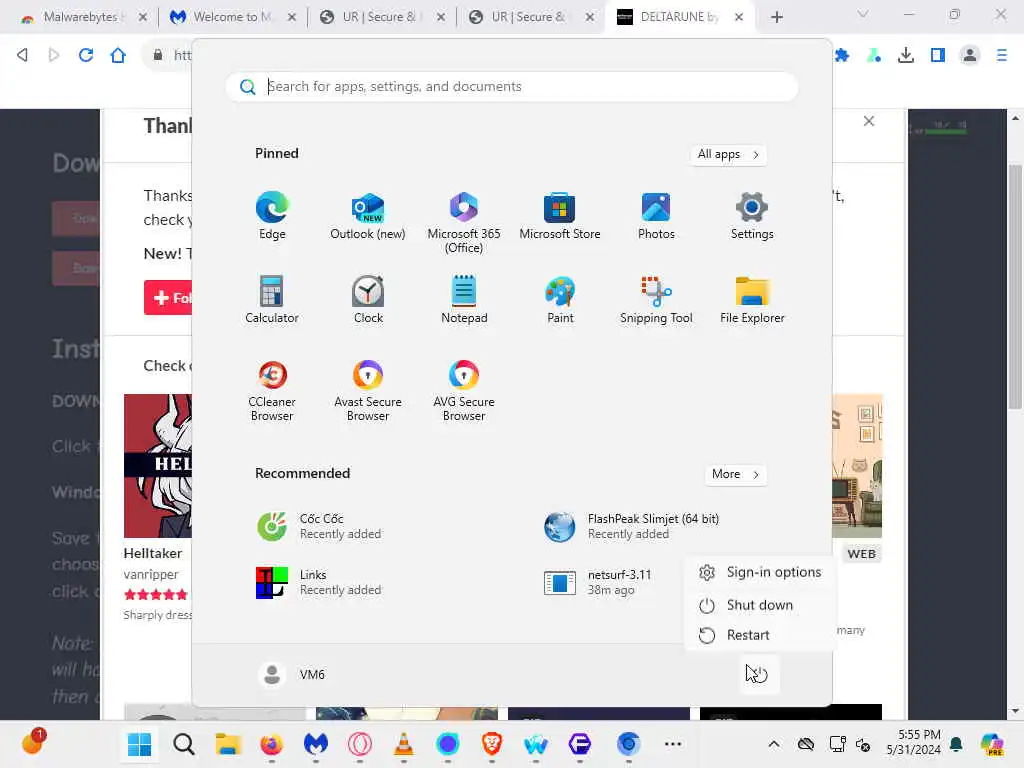Image resolution: width=1024 pixels, height=768 pixels.
Task: Open Microsoft 365 (Office) app
Action: click(x=464, y=223)
